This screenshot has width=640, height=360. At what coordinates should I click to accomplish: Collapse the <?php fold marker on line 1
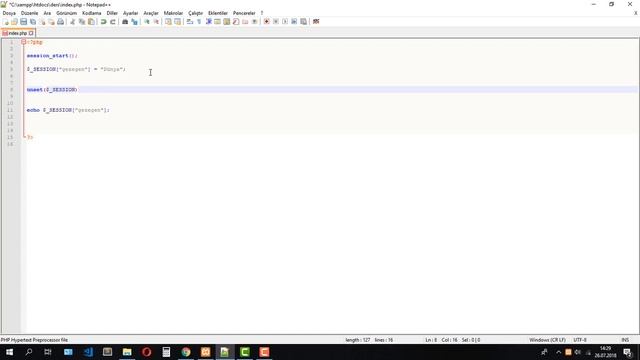(24, 42)
